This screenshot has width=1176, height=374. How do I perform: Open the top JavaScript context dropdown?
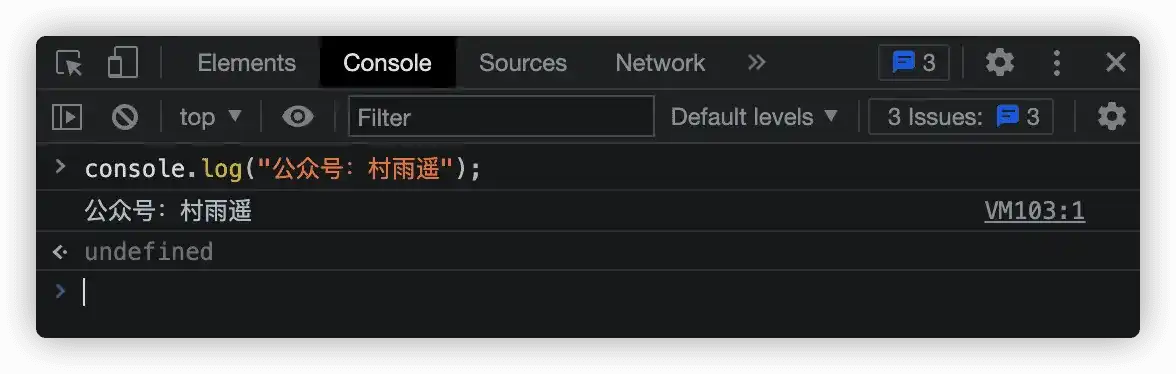[x=211, y=117]
